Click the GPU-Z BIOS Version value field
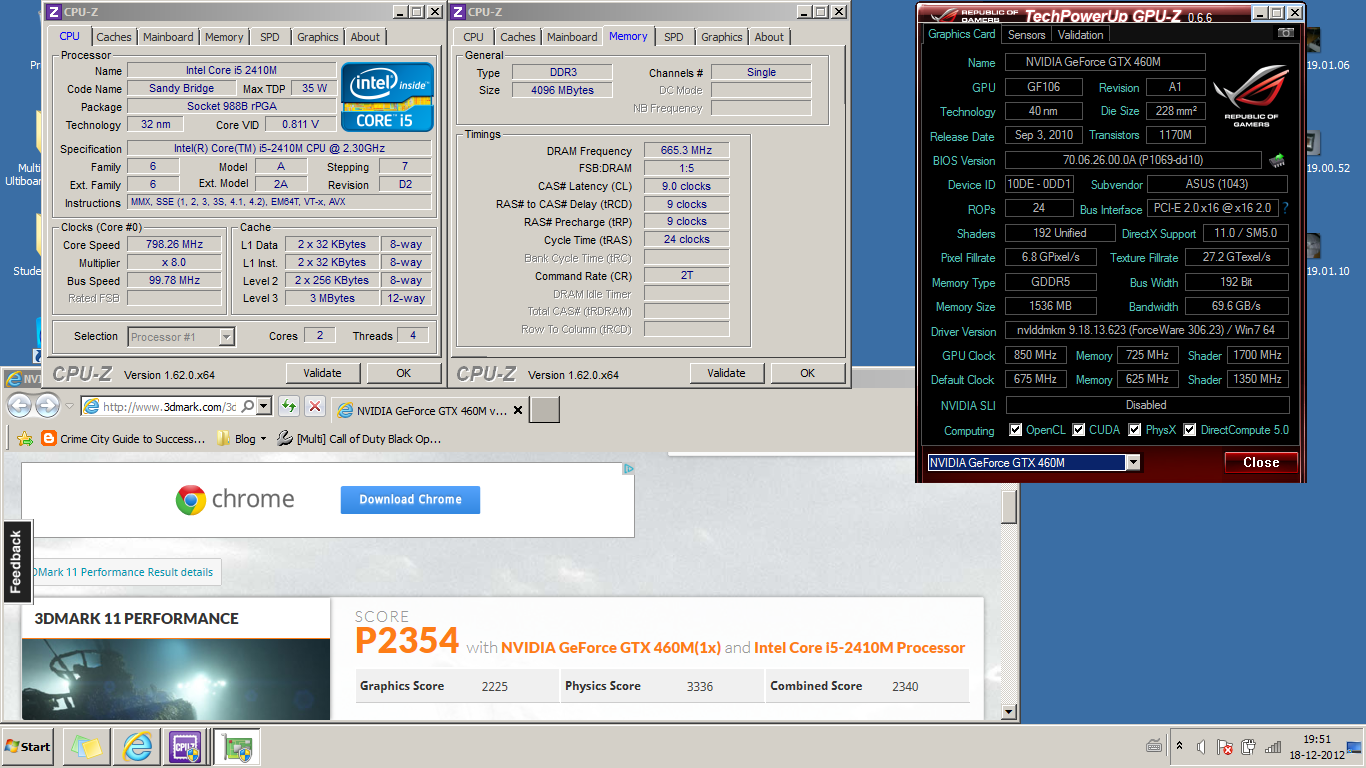The width and height of the screenshot is (1366, 768). (x=1133, y=160)
